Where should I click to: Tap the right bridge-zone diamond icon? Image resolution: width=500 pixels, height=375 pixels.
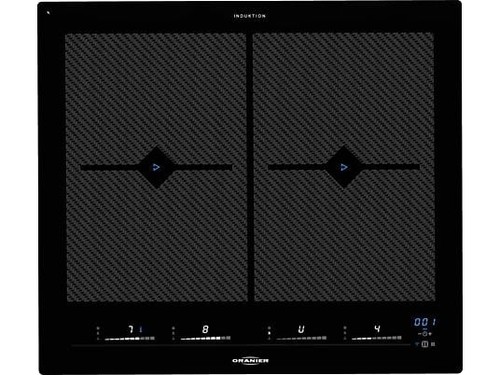pos(344,167)
